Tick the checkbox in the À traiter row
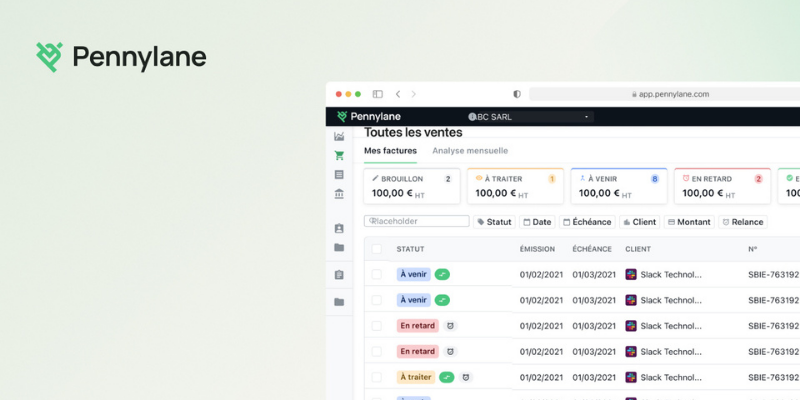This screenshot has height=400, width=800. pyautogui.click(x=377, y=377)
